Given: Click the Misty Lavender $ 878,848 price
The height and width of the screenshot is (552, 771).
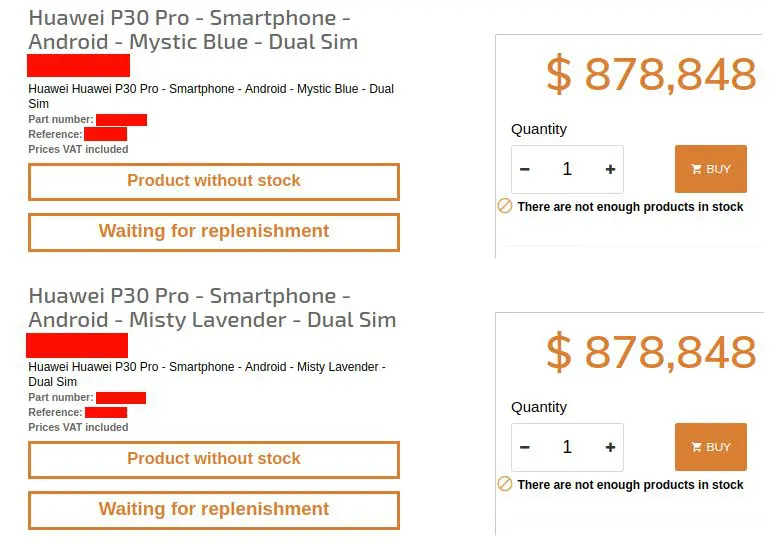Looking at the screenshot, I should pos(651,353).
